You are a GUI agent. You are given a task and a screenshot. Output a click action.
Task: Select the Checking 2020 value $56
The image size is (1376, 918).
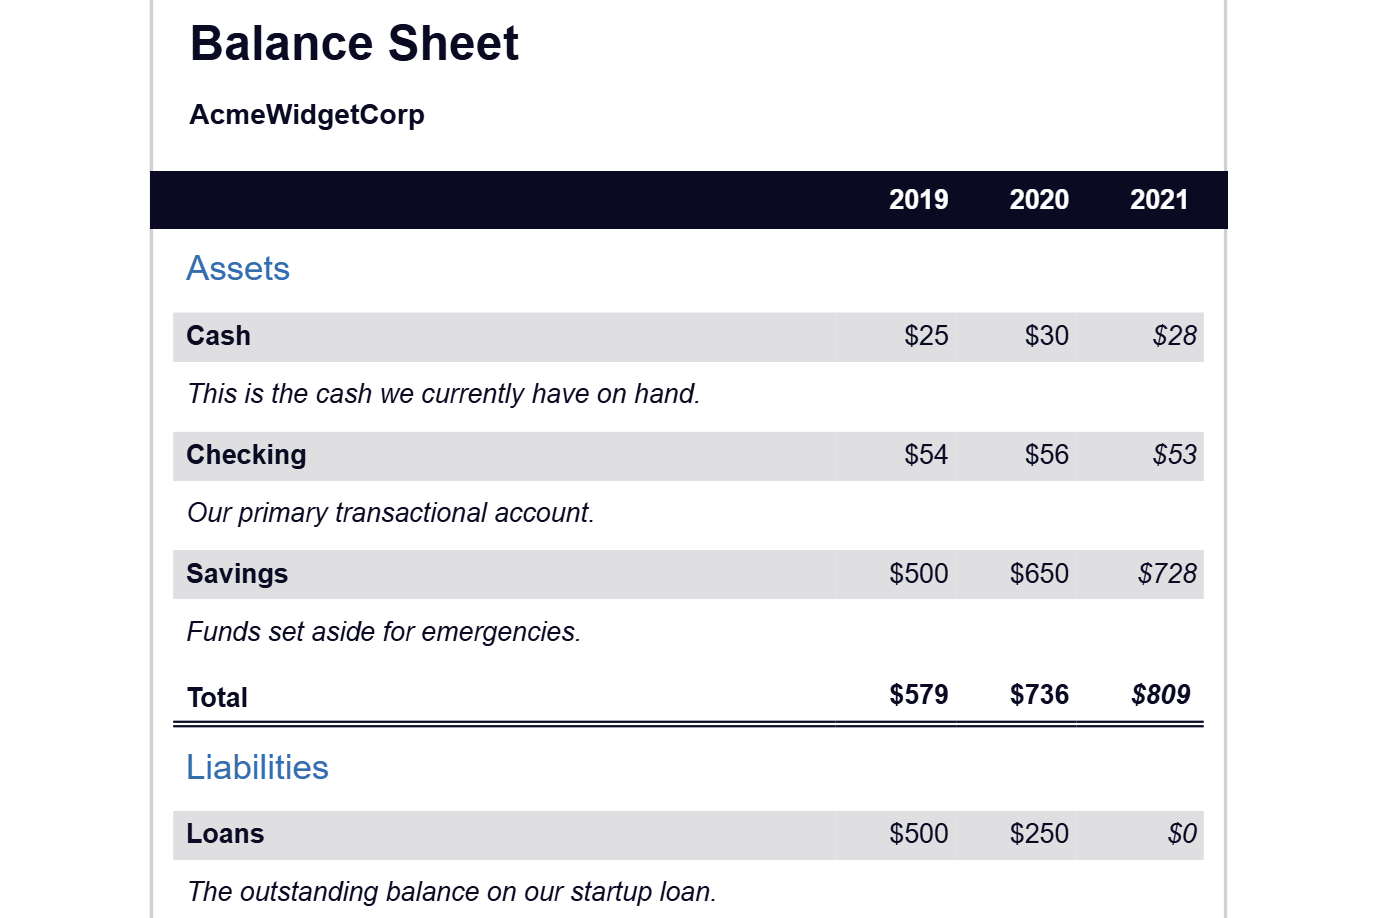(x=1046, y=455)
